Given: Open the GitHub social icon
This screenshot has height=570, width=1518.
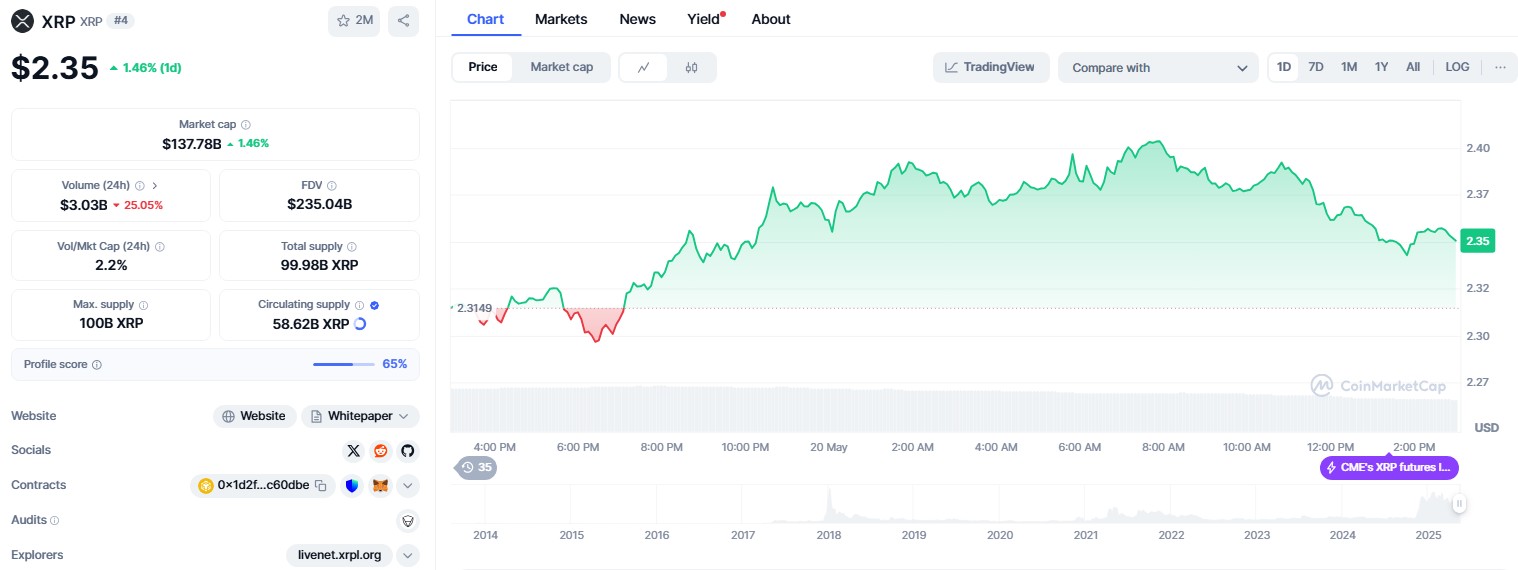Looking at the screenshot, I should (407, 451).
